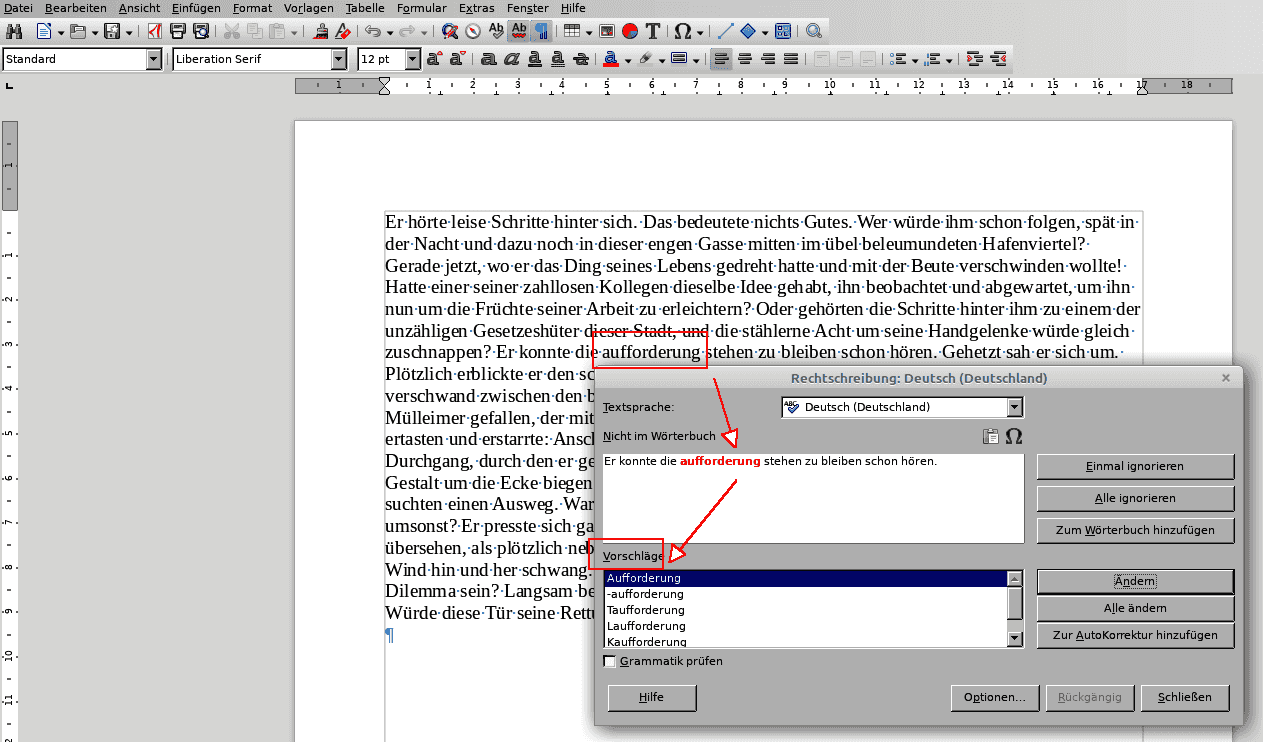Omega special character icon in spelling dialog
The height and width of the screenshot is (742, 1263).
click(1014, 436)
